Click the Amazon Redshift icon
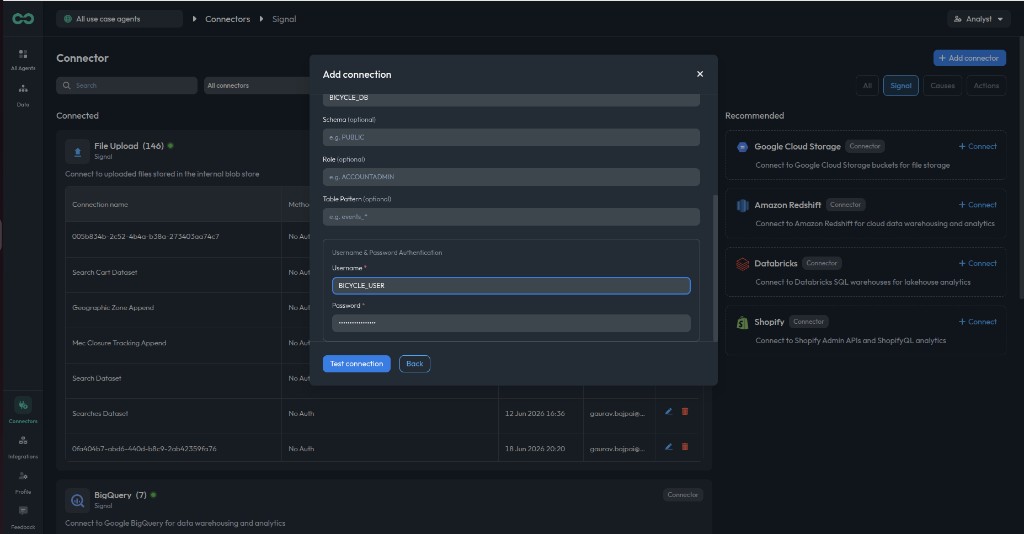The image size is (1024, 534). (742, 206)
